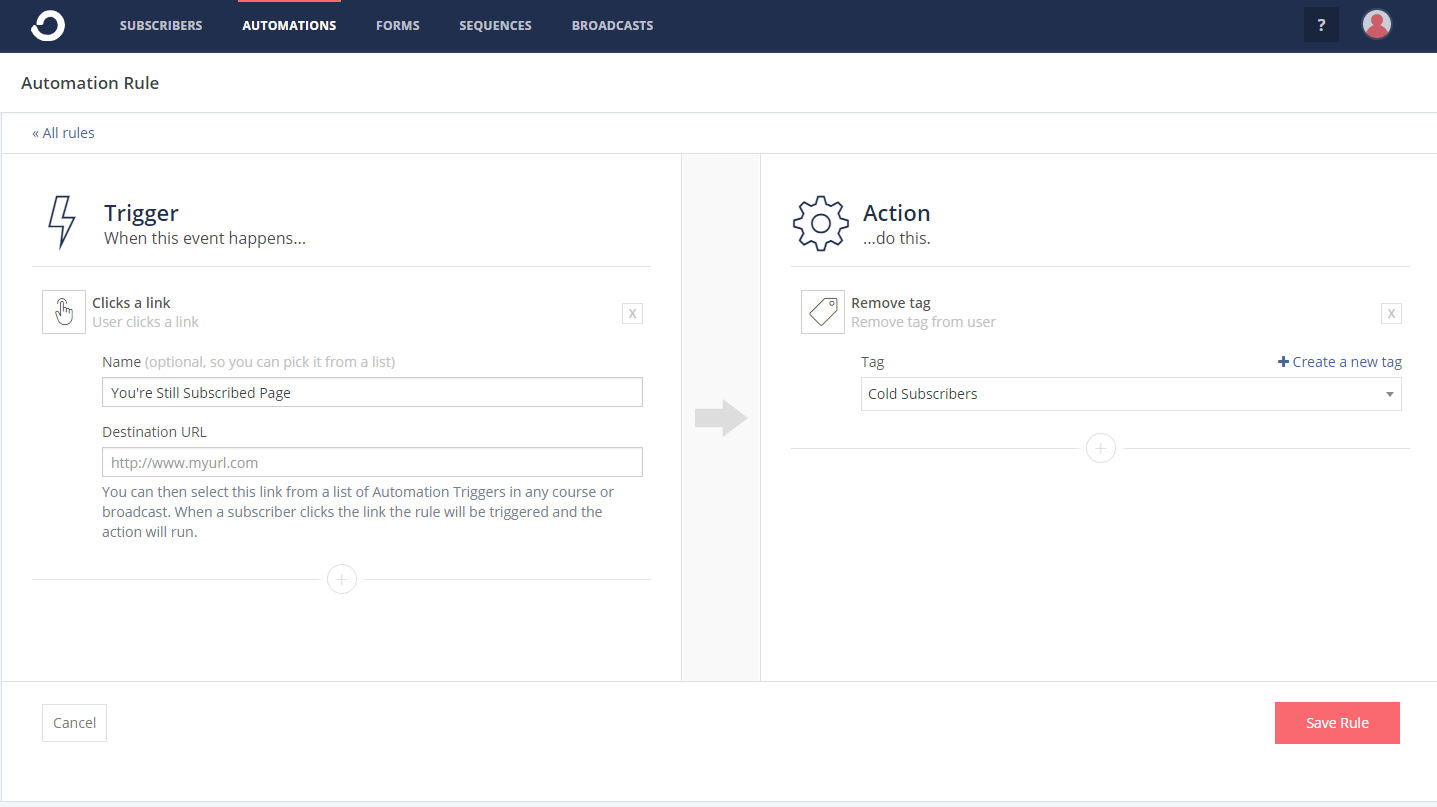
Task: Select the Remove tag icon
Action: coord(823,312)
